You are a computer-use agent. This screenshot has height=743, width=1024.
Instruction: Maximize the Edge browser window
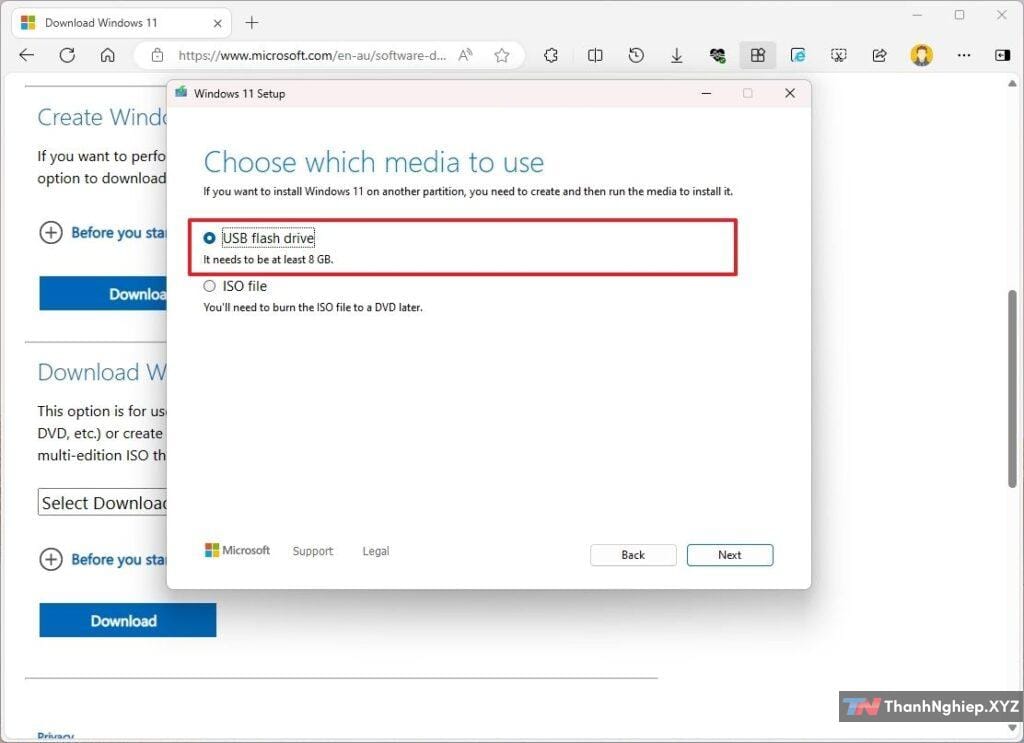click(959, 14)
